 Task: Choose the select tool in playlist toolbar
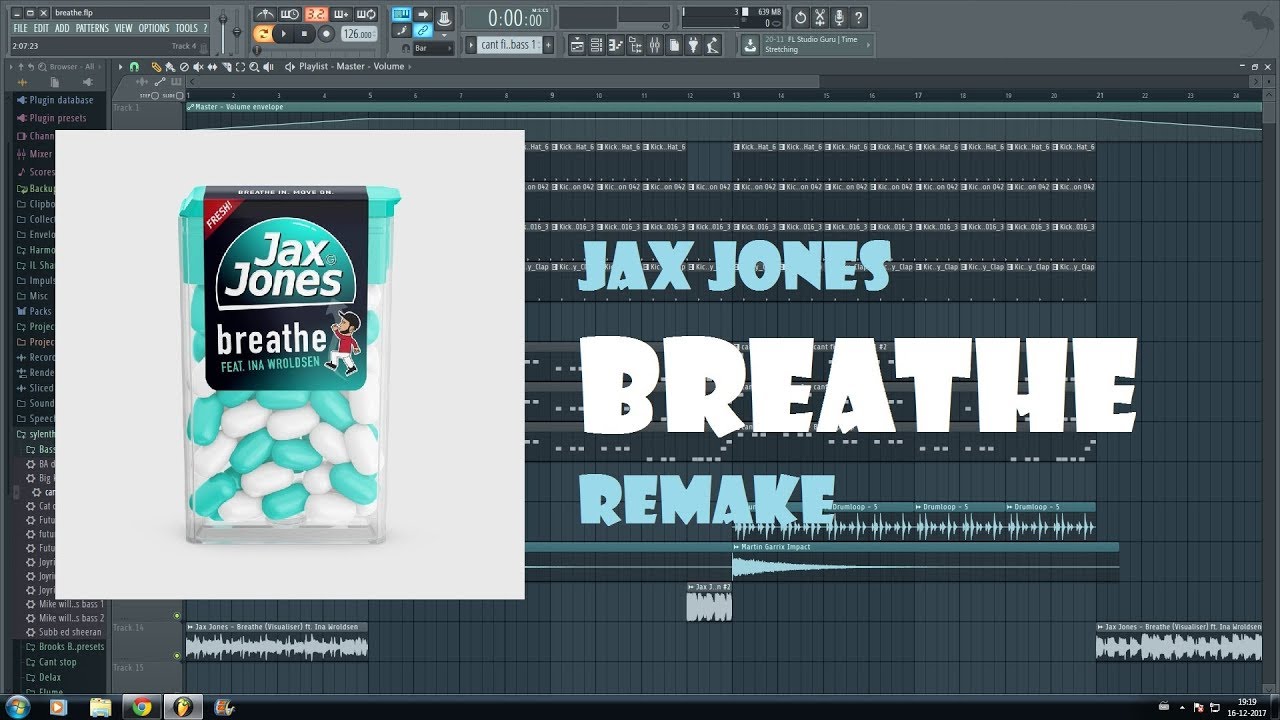(x=240, y=67)
